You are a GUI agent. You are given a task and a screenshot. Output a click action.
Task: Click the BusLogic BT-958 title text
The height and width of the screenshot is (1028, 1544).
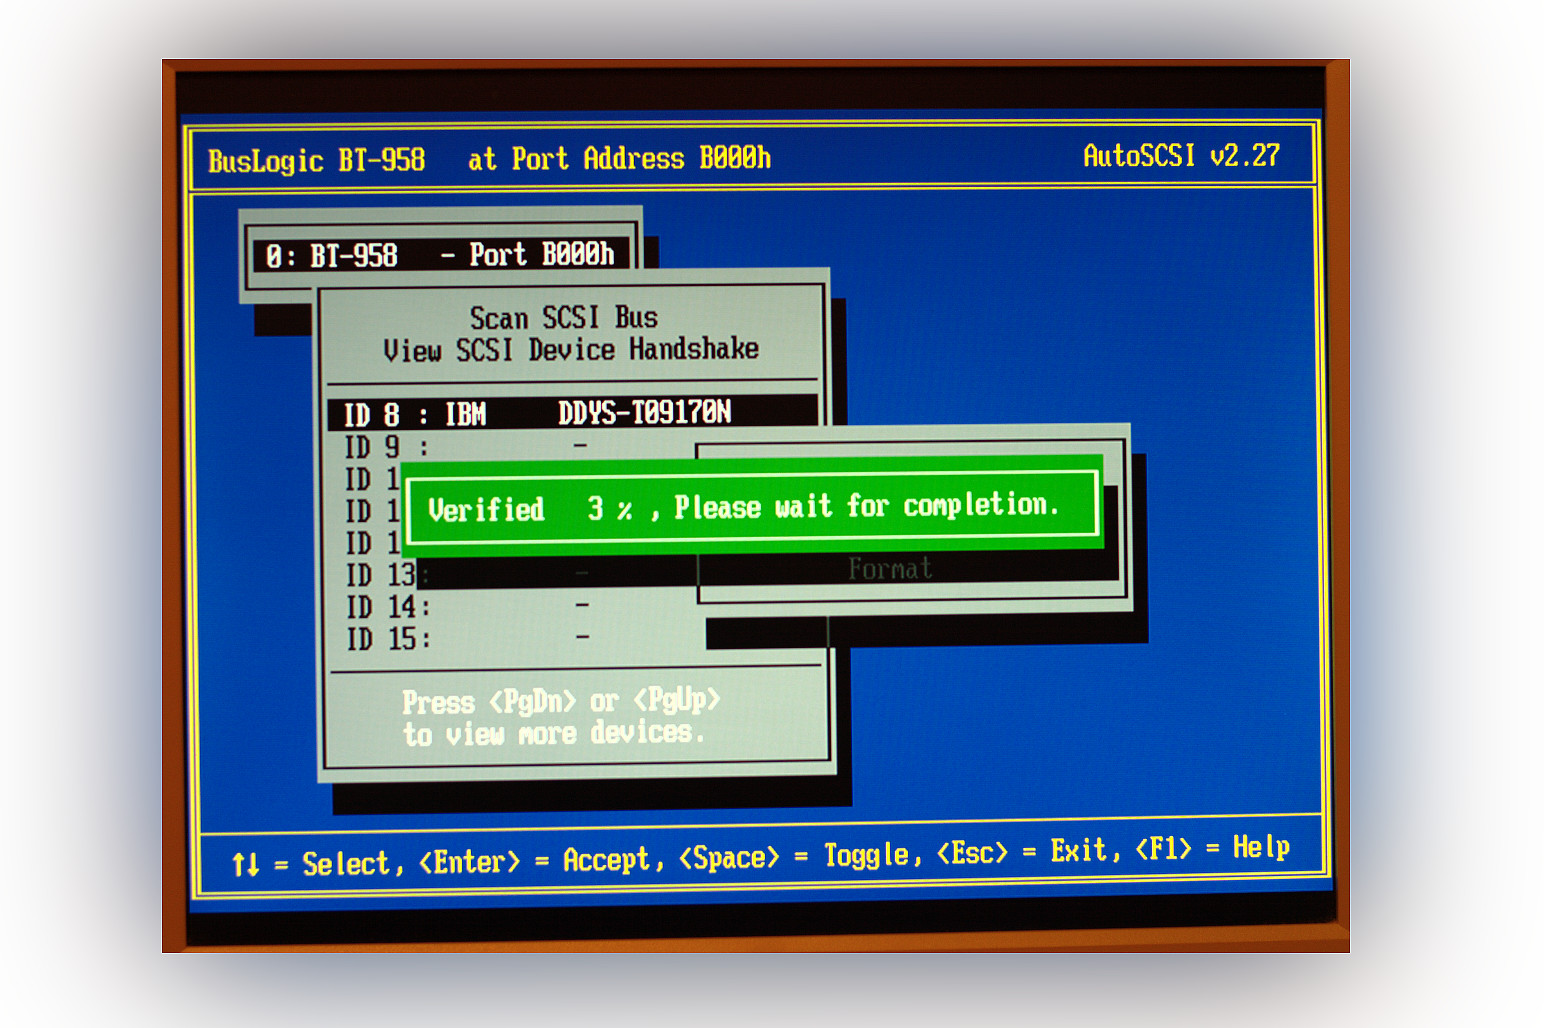316,161
